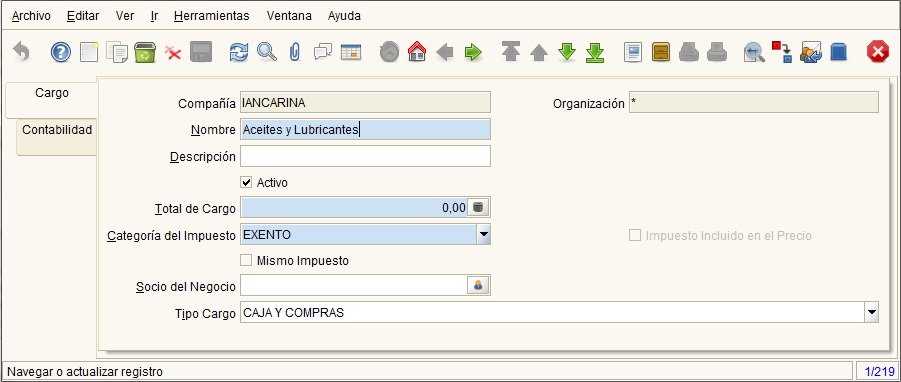Expand the Categoría del Impuesto dropdown
This screenshot has height=382, width=901.
point(484,234)
